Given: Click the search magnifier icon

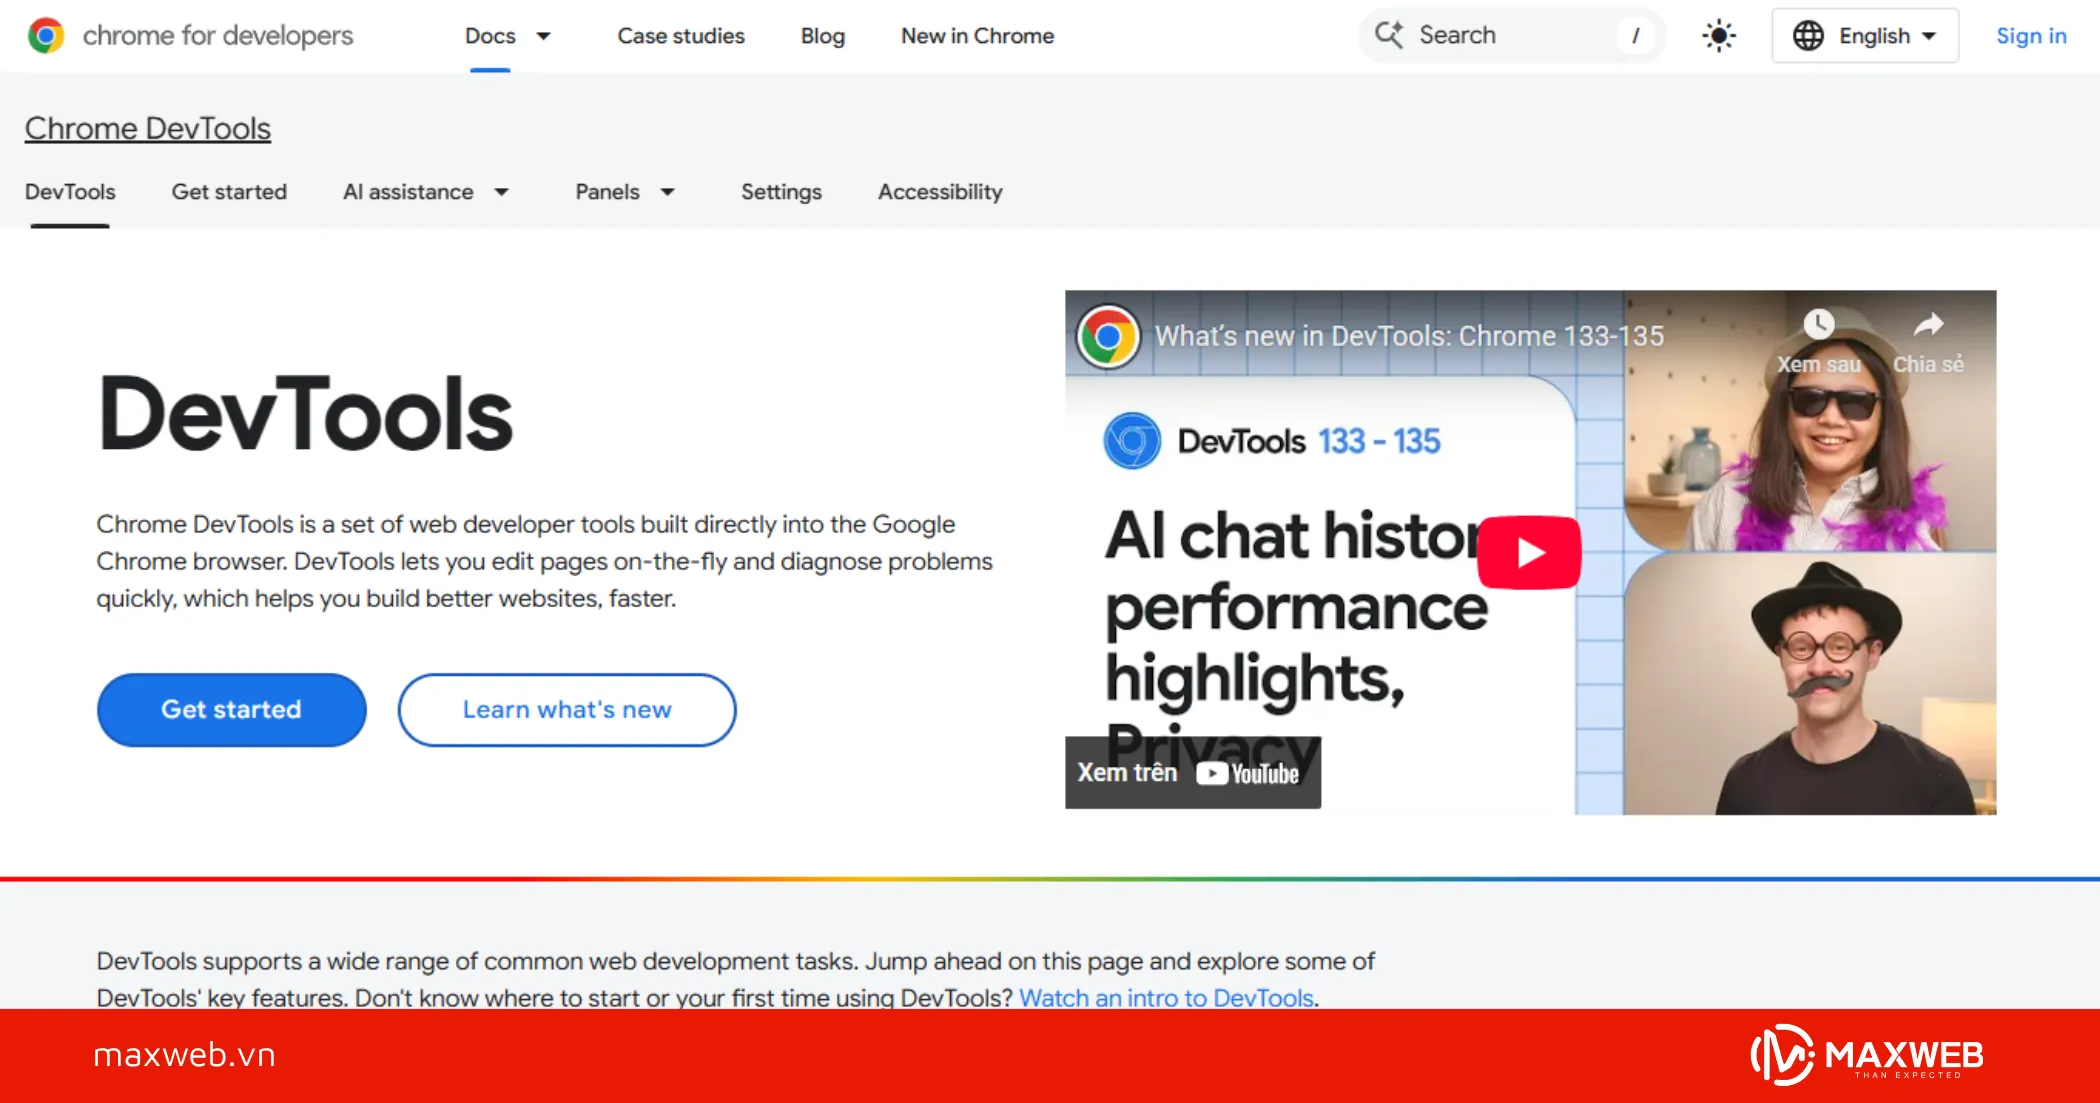Looking at the screenshot, I should point(1390,35).
